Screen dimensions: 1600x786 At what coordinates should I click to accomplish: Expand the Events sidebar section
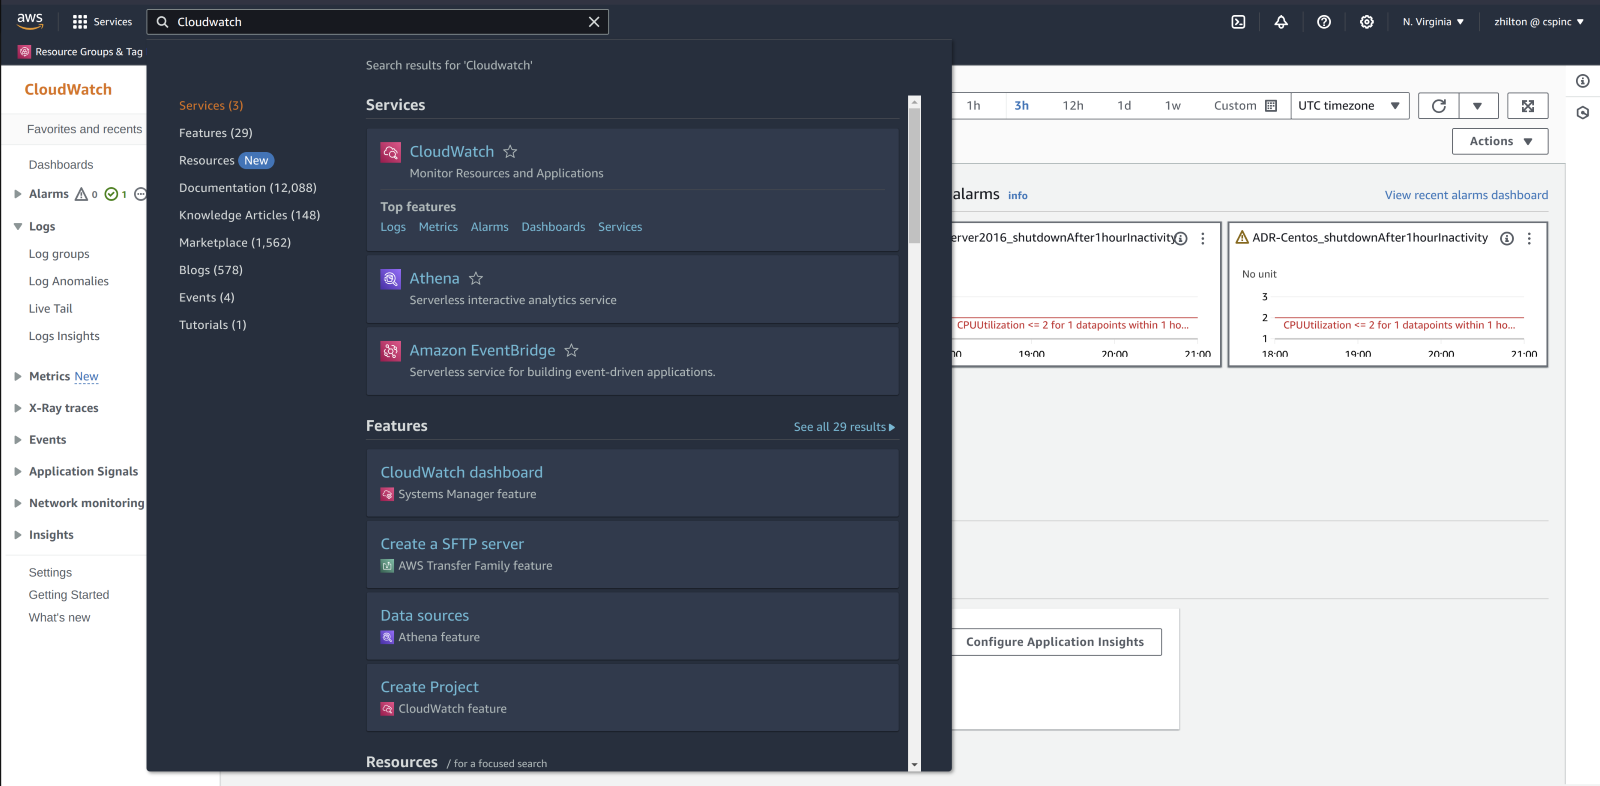18,440
